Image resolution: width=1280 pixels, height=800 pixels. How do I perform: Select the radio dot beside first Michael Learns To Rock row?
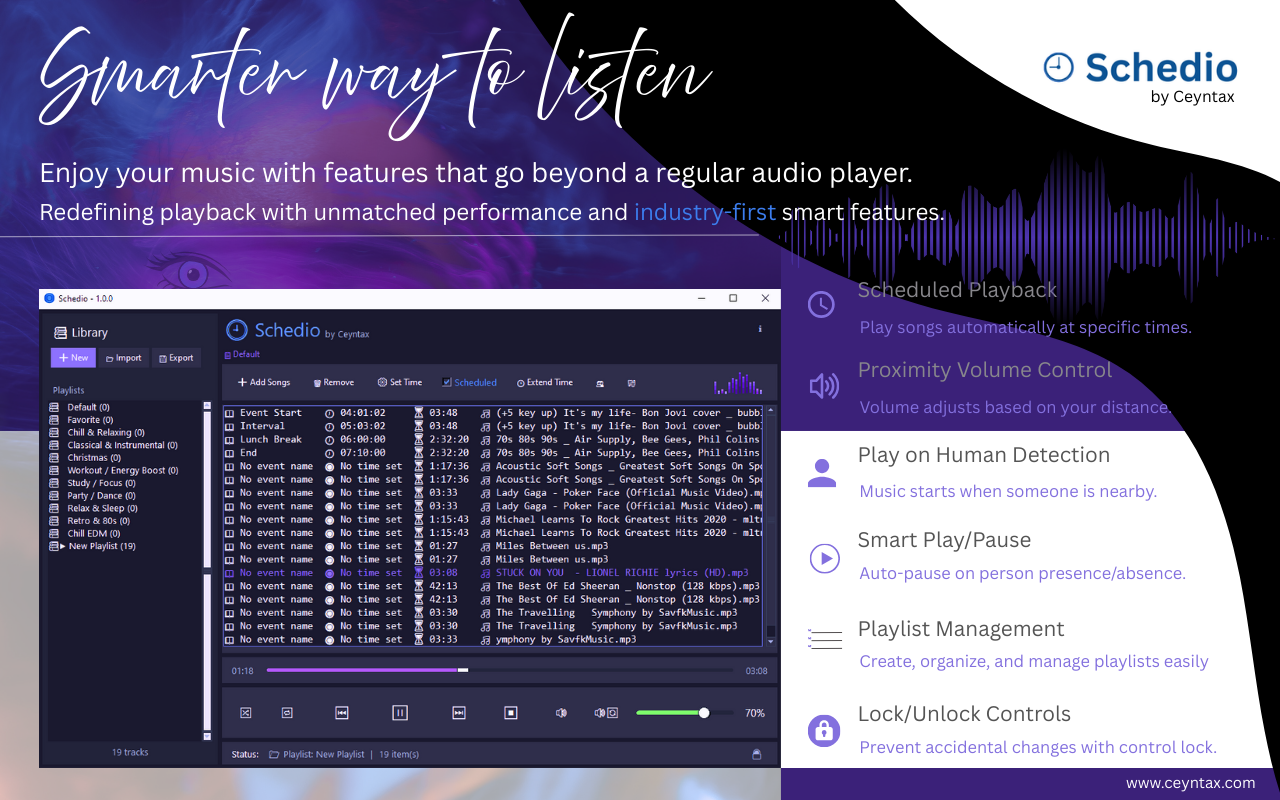(x=330, y=520)
